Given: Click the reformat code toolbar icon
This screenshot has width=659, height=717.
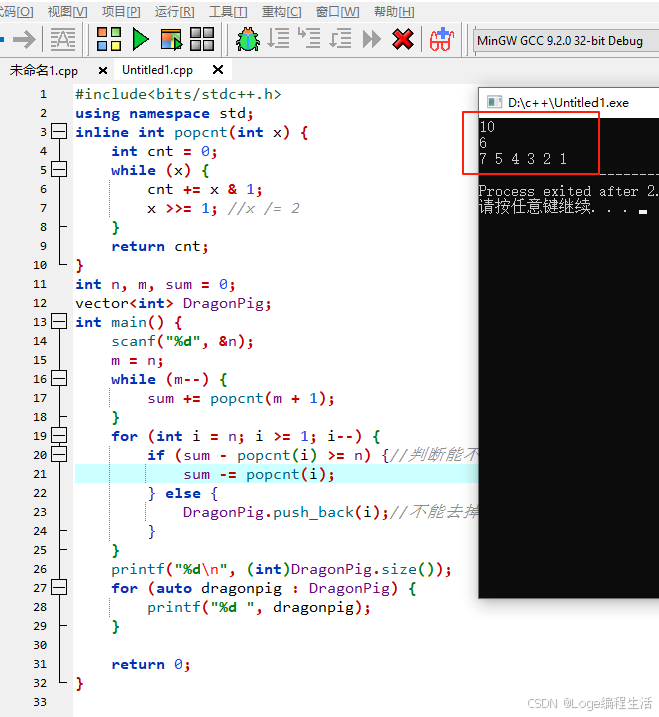Looking at the screenshot, I should pos(63,39).
